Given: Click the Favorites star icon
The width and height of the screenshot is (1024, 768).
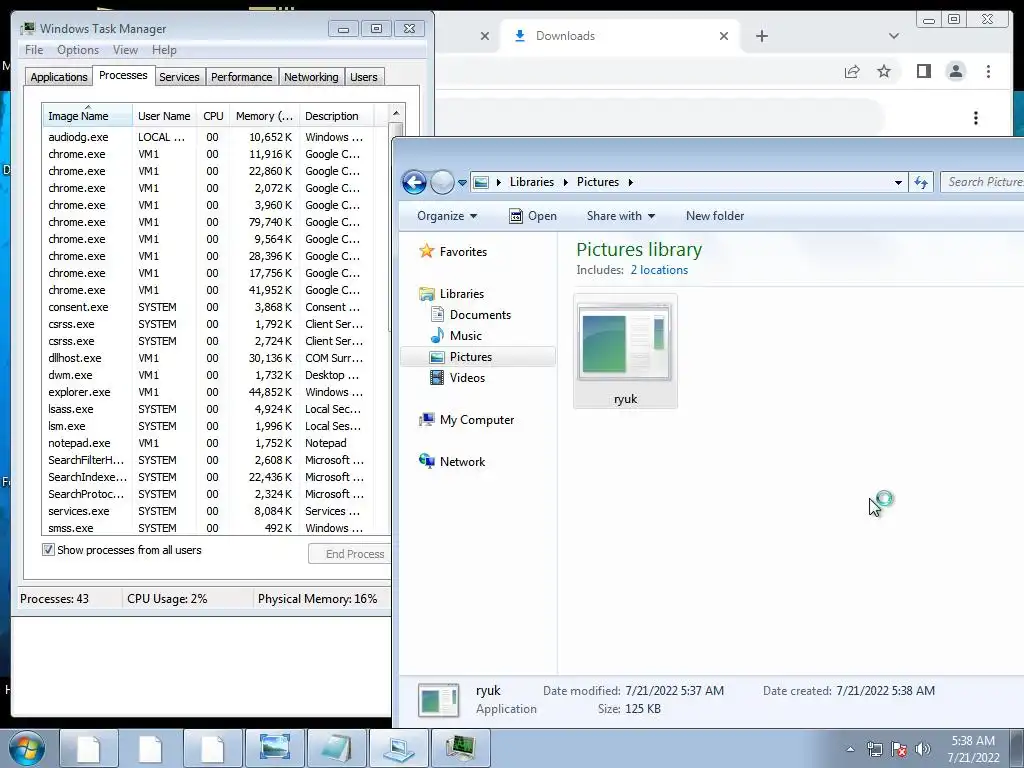Looking at the screenshot, I should tap(426, 251).
